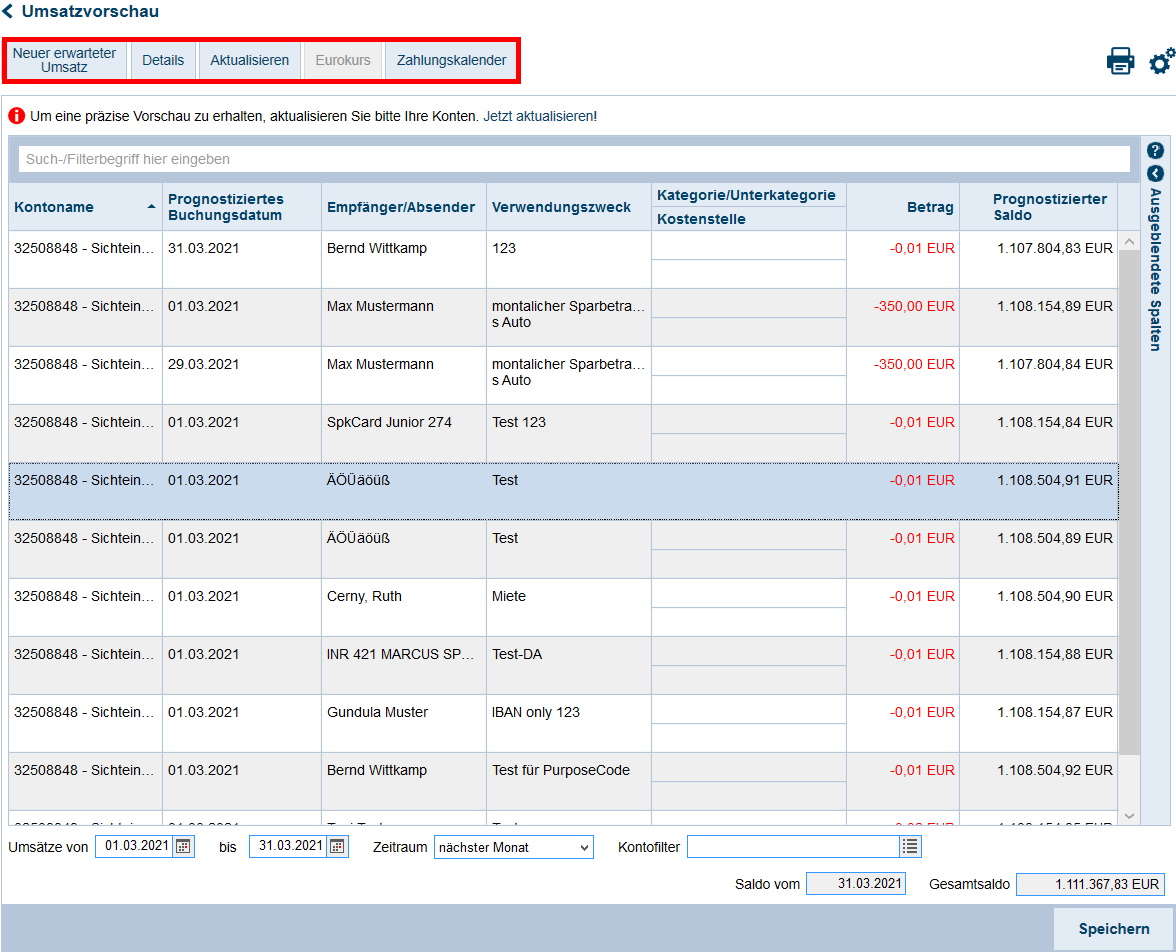Focus the search and filter input field
This screenshot has width=1176, height=952.
(x=573, y=159)
